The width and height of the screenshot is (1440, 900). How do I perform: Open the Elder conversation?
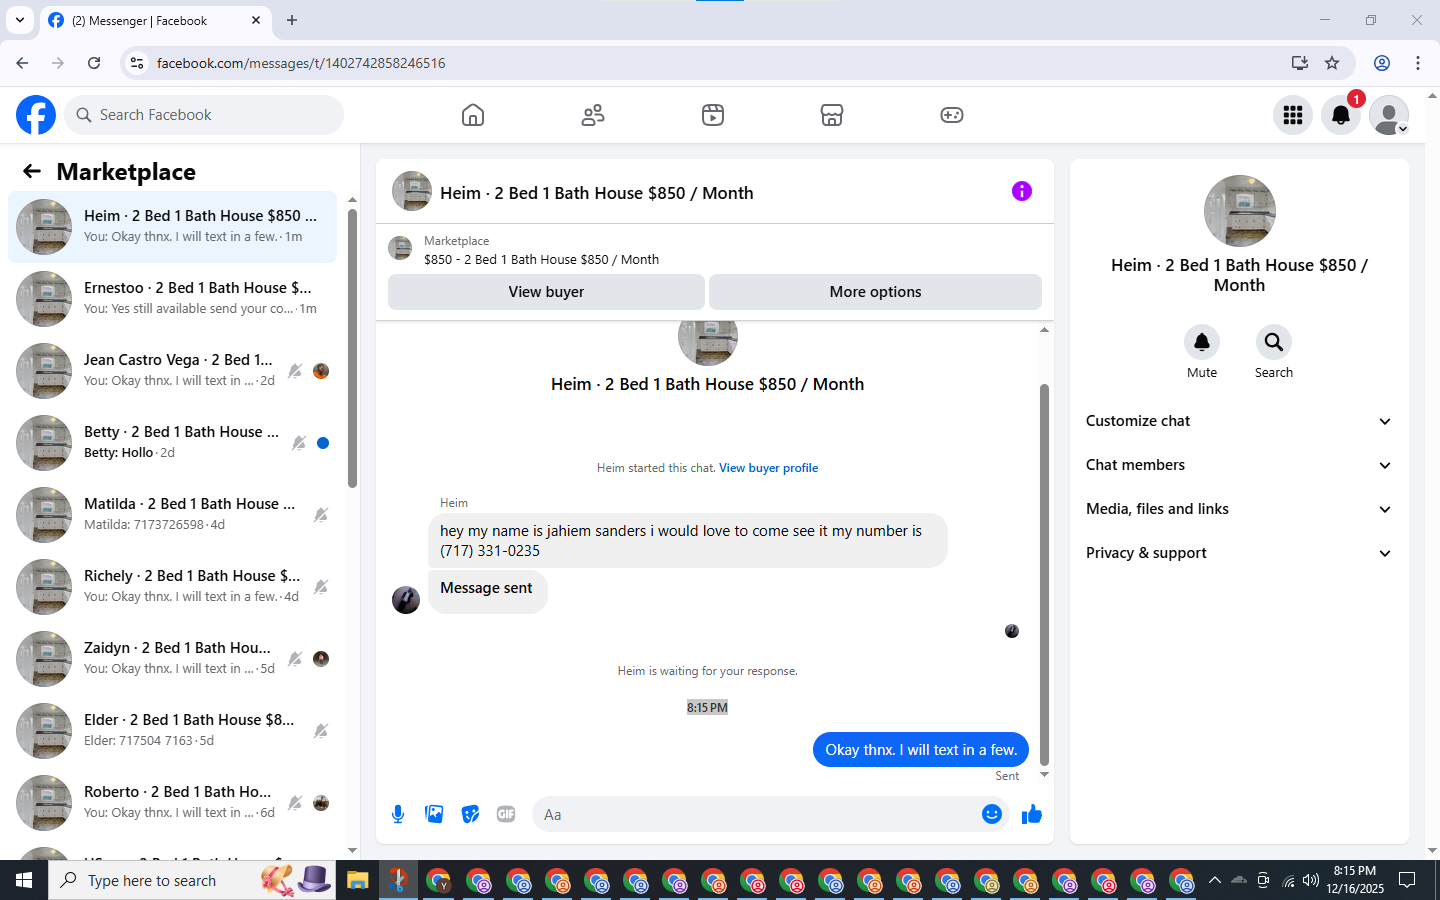pos(172,731)
